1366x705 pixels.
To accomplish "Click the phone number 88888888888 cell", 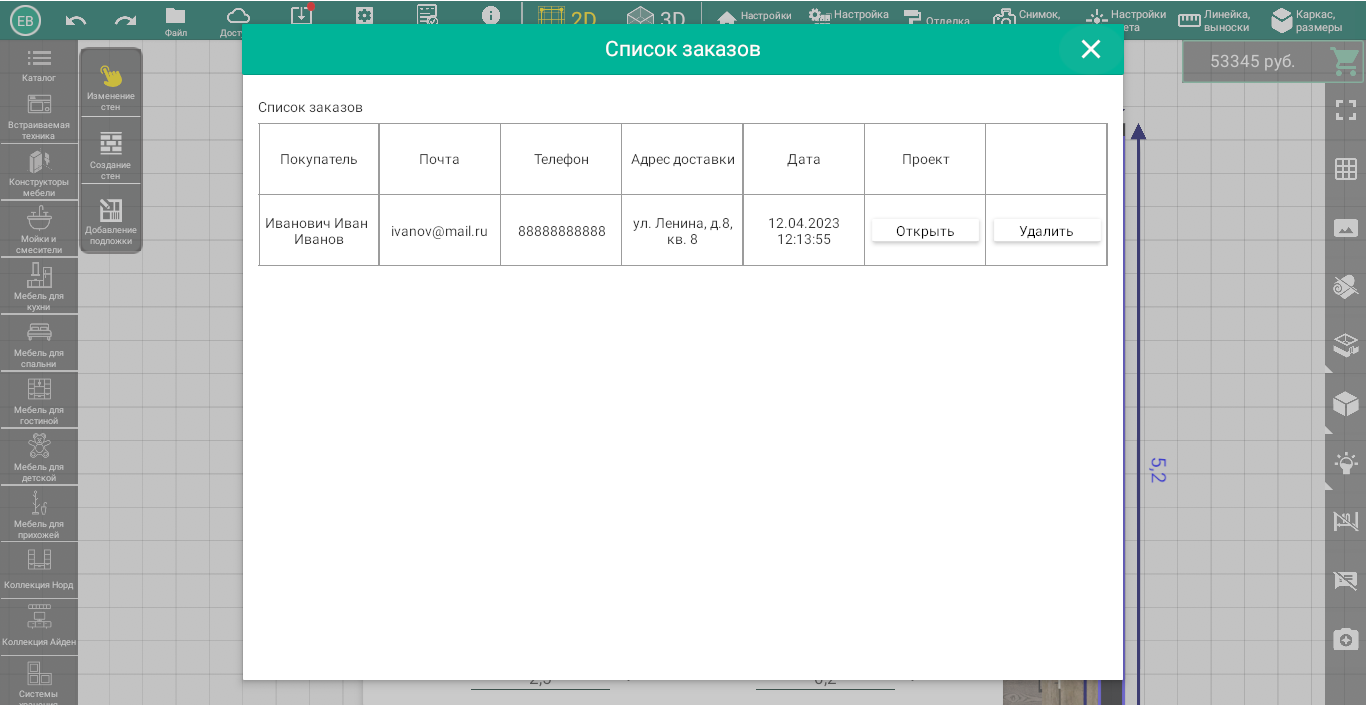I will 562,231.
